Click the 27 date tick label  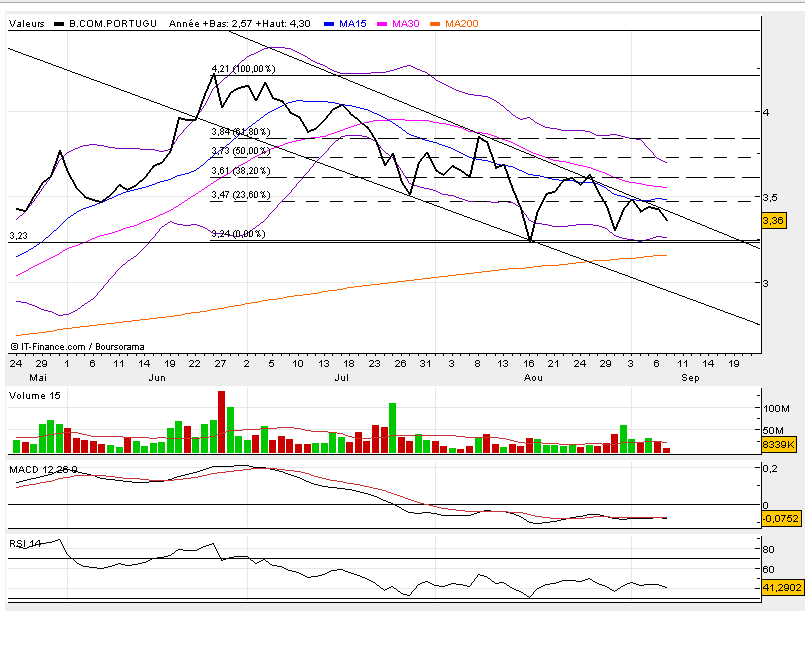coord(220,363)
